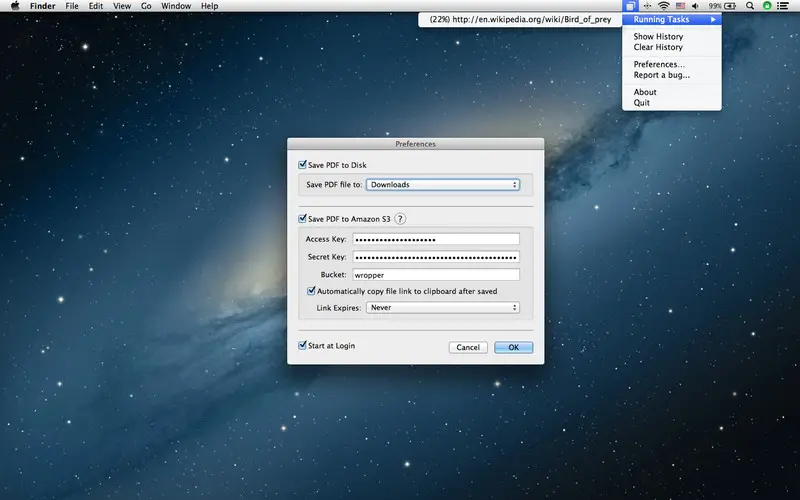Screen dimensions: 800x500
Task: Open the View menu
Action: [x=122, y=6]
